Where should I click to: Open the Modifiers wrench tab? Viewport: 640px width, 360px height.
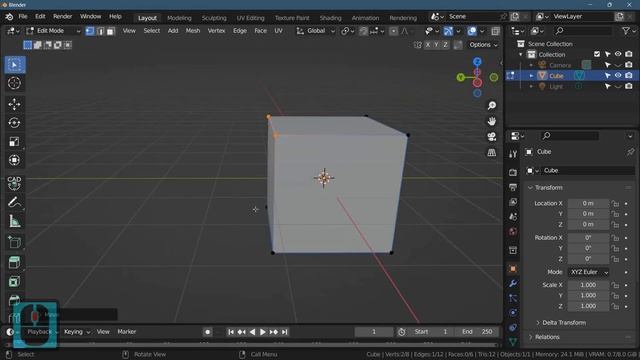pyautogui.click(x=513, y=283)
